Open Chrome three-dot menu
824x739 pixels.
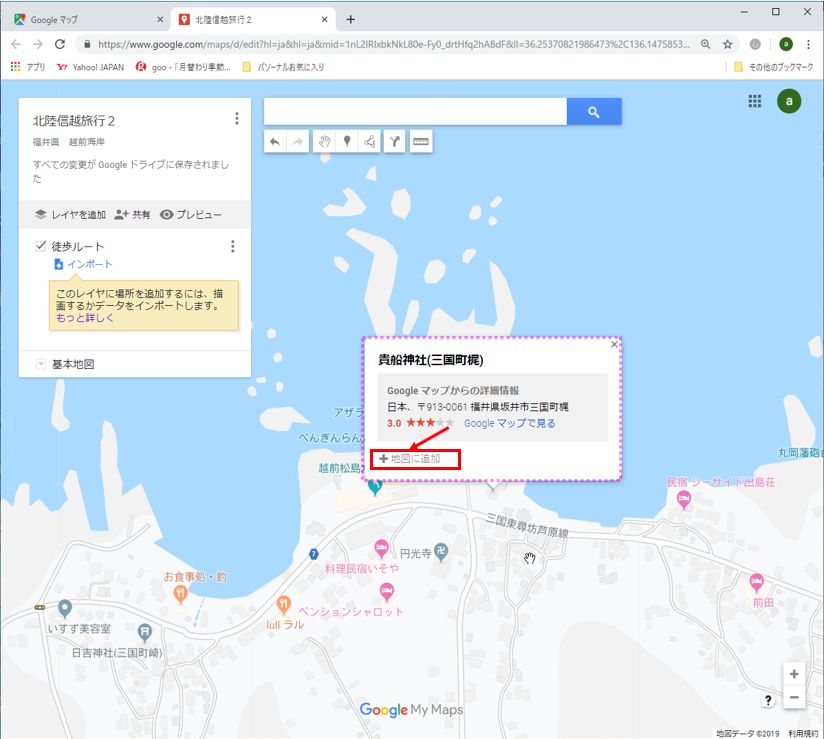(x=808, y=44)
